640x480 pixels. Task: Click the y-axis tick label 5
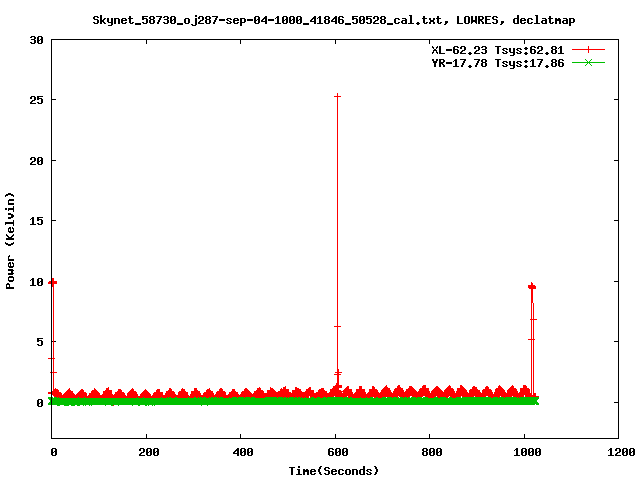click(x=40, y=342)
